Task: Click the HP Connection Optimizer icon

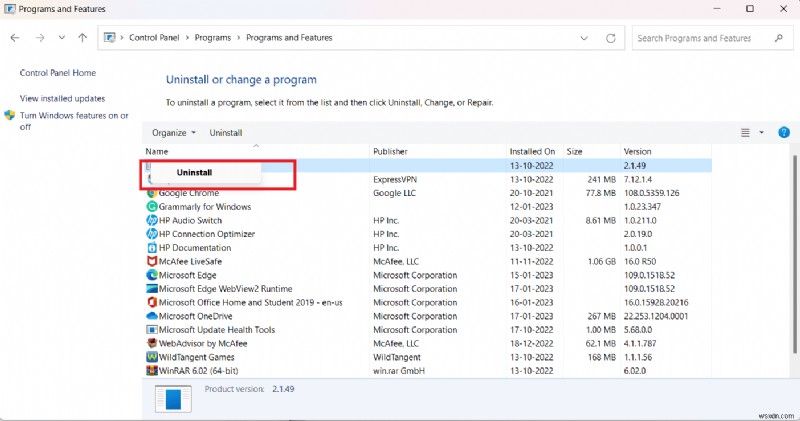Action: coord(152,234)
